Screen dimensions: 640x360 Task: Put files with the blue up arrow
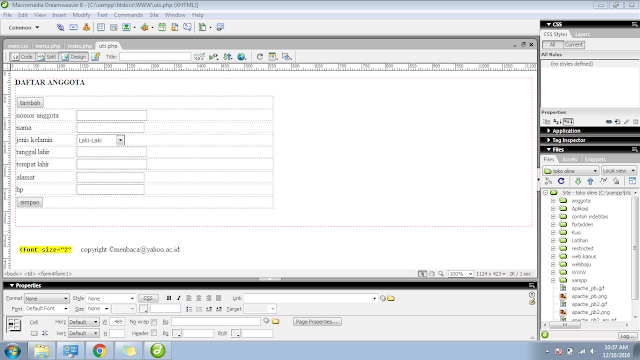590,181
